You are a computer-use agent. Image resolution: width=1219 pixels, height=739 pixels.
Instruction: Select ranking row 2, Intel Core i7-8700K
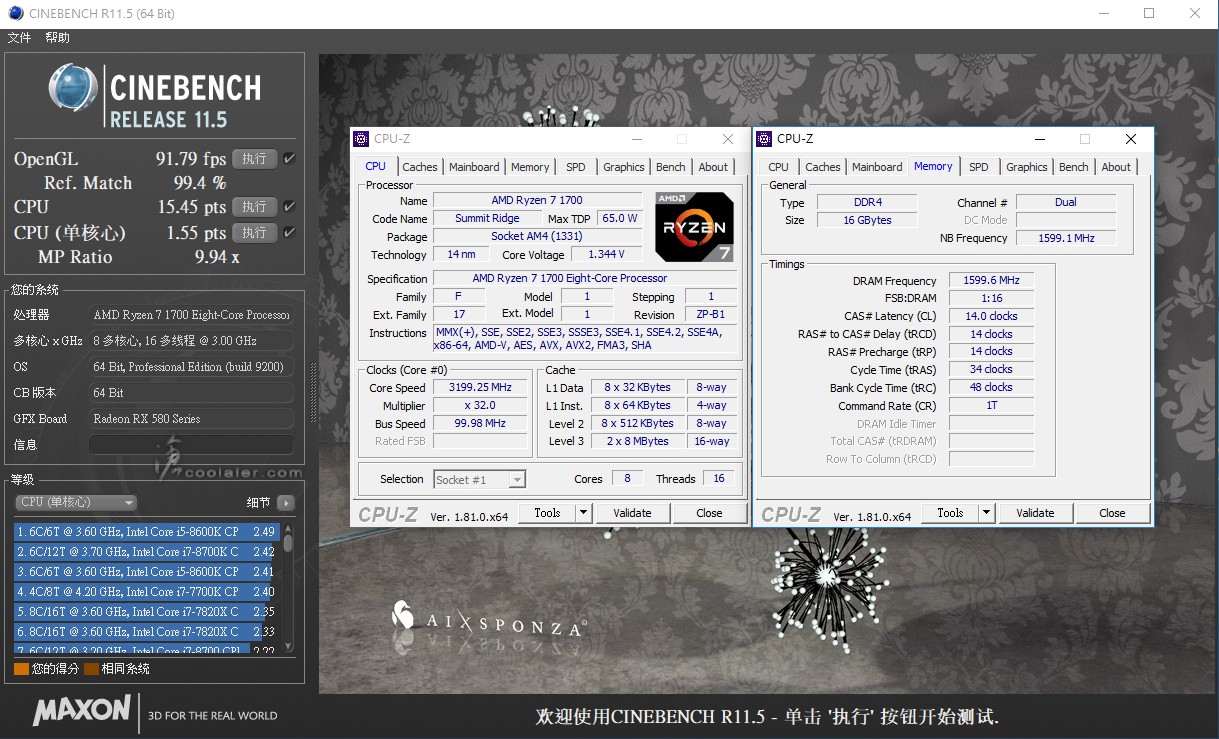146,552
